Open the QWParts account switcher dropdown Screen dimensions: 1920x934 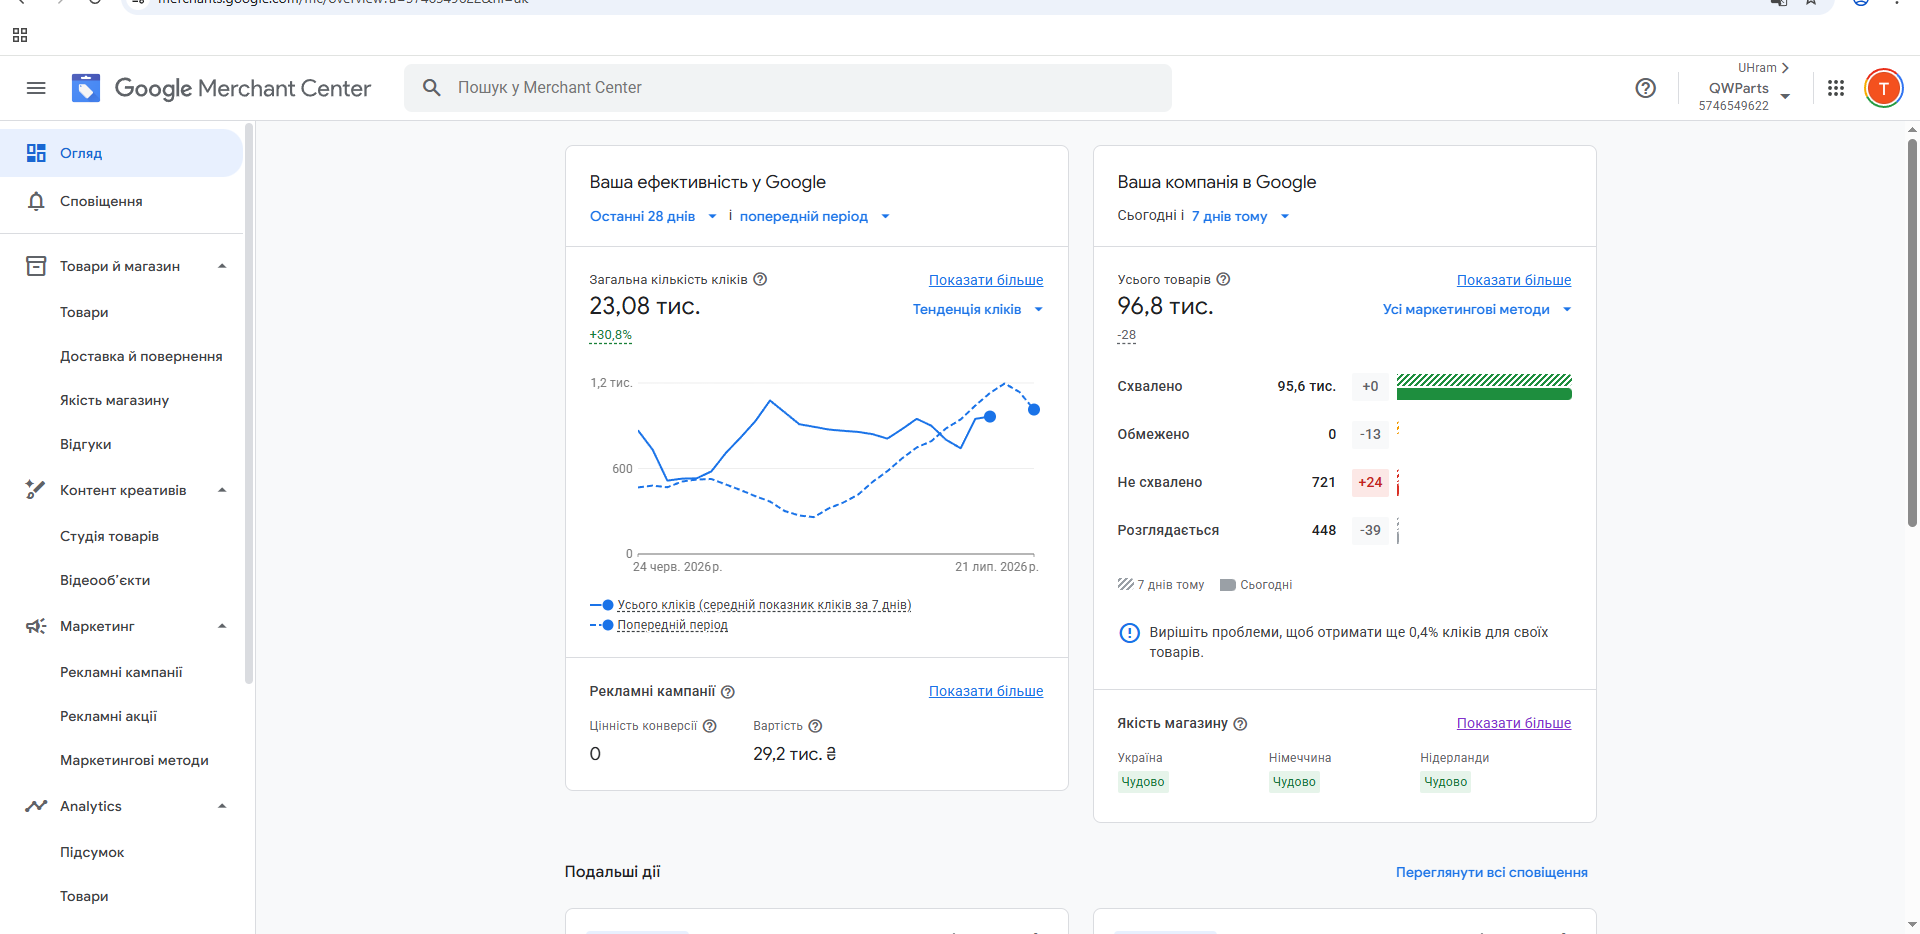(1745, 88)
